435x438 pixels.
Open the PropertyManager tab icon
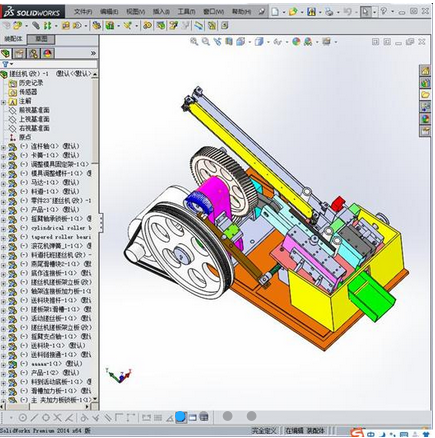19,53
